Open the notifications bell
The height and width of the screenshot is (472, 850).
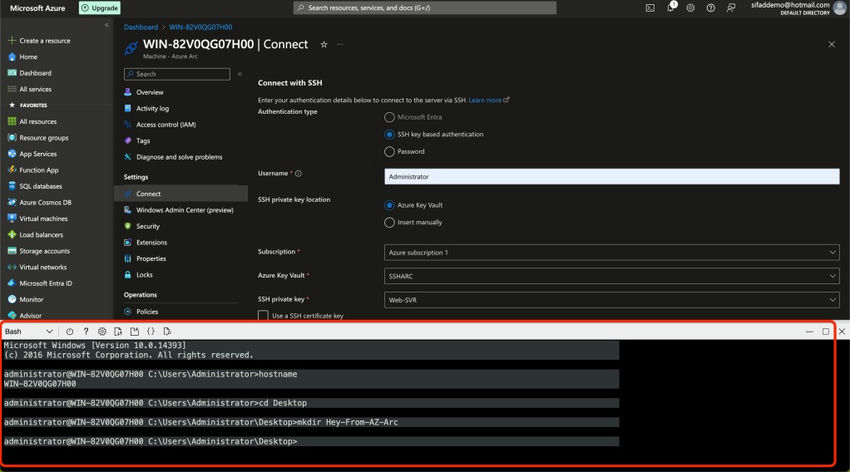click(x=671, y=8)
